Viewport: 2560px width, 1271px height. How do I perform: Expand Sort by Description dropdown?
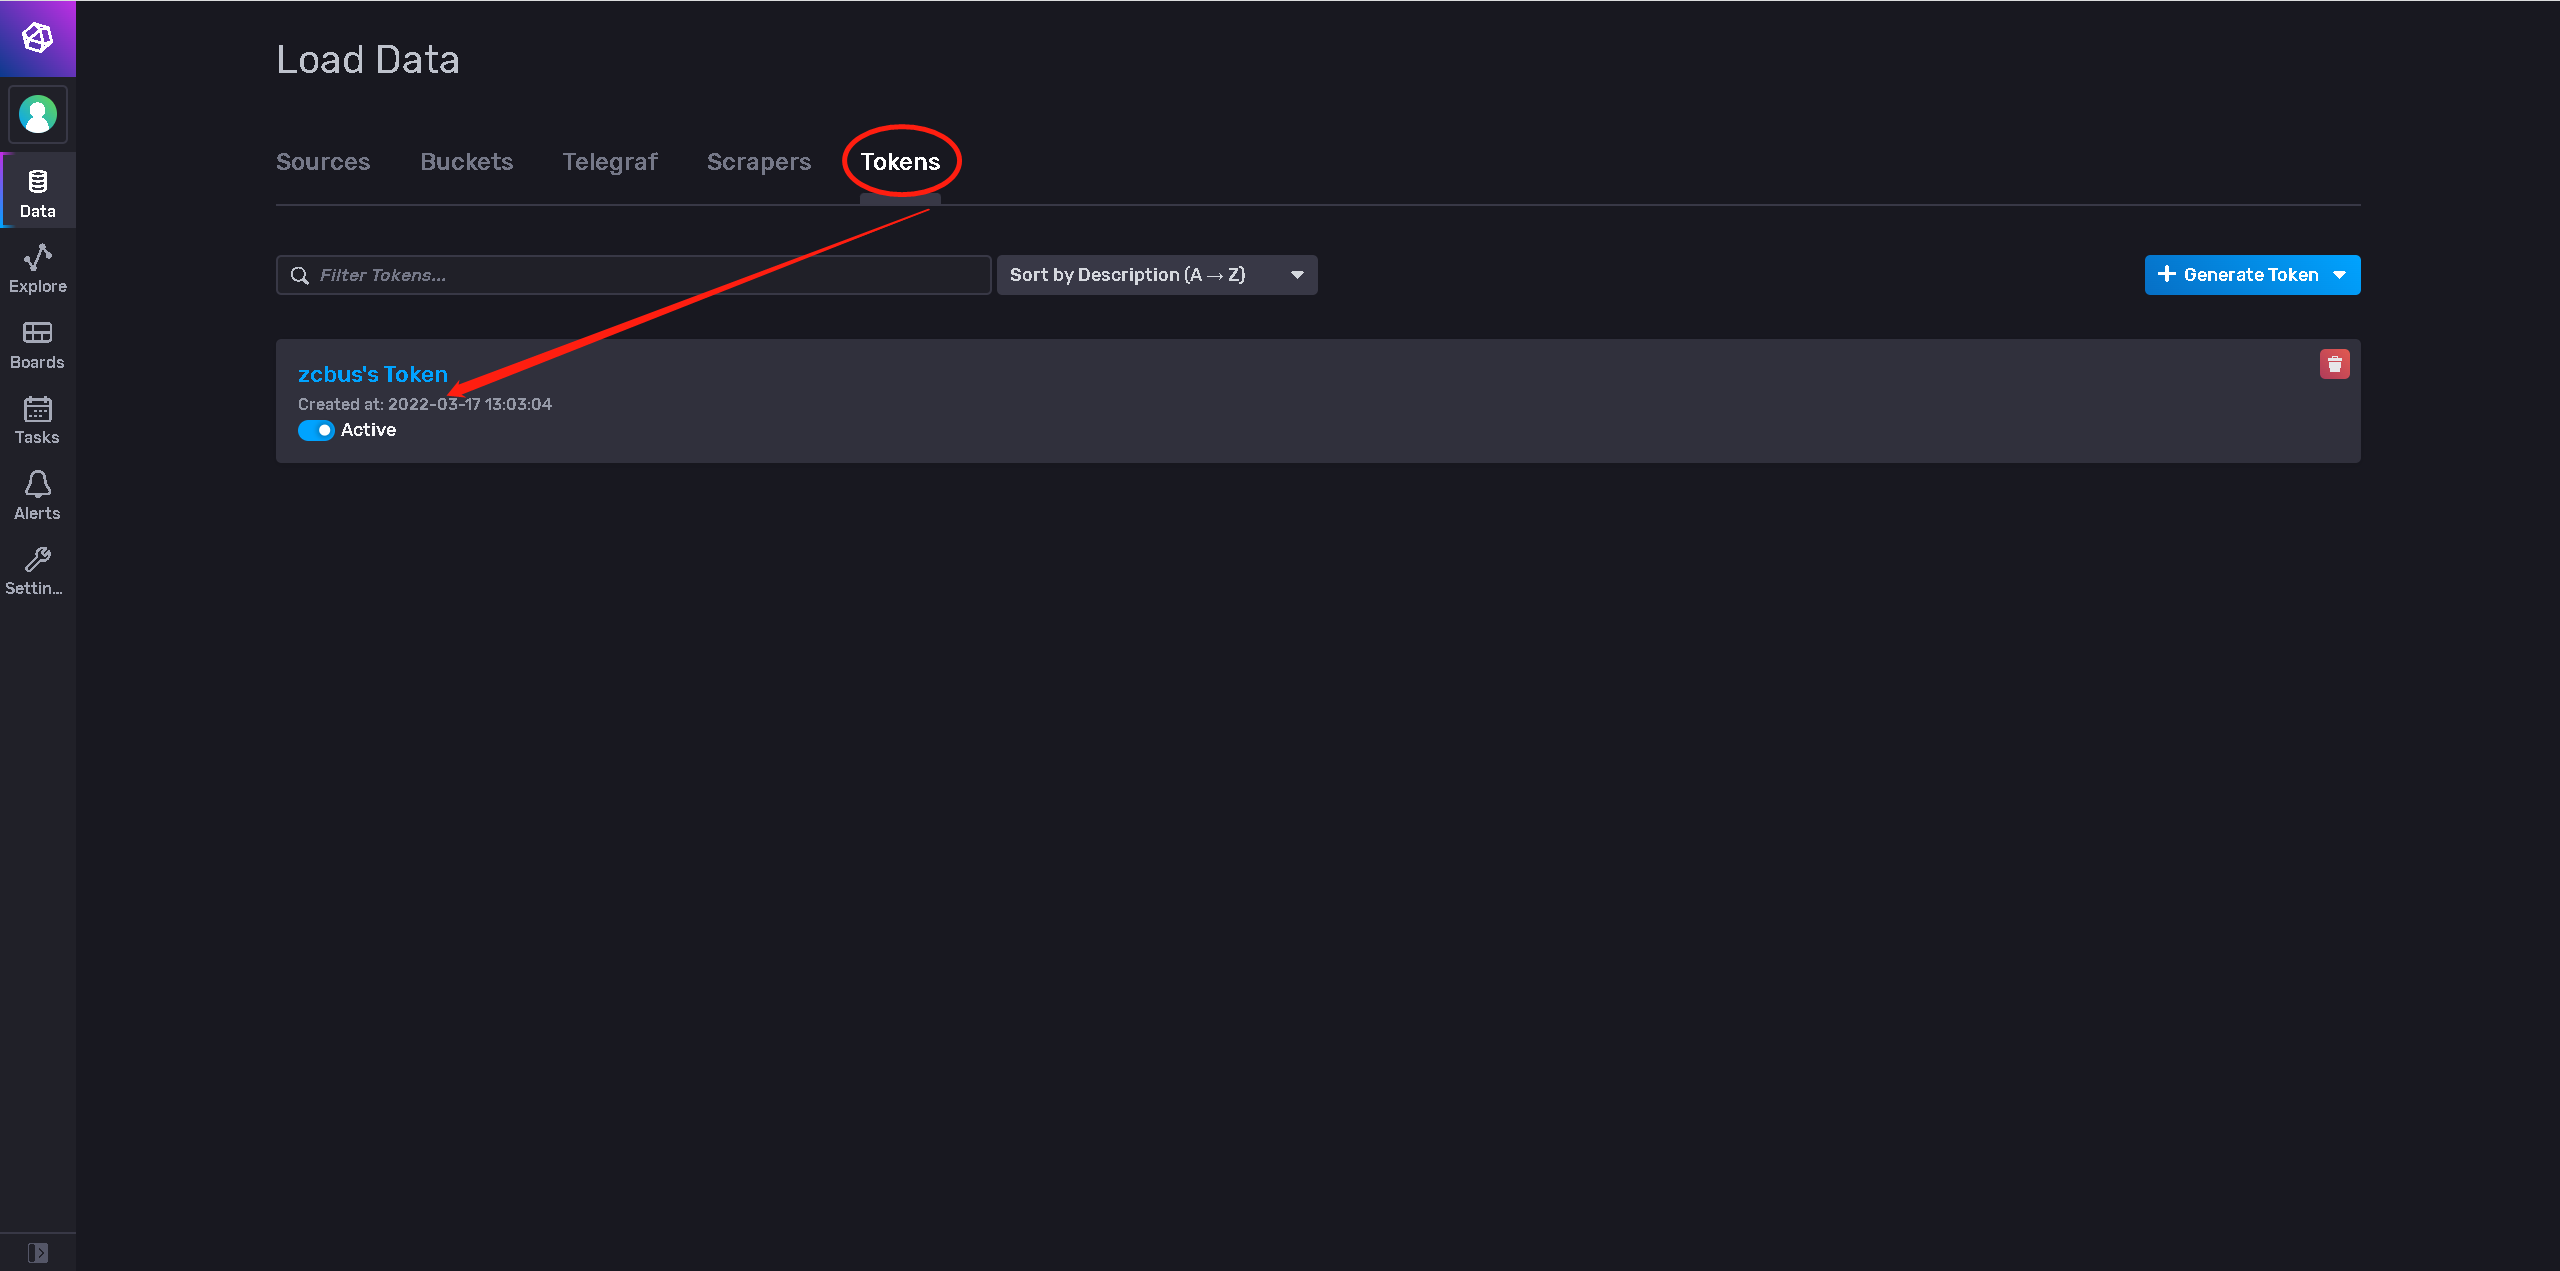[1157, 275]
